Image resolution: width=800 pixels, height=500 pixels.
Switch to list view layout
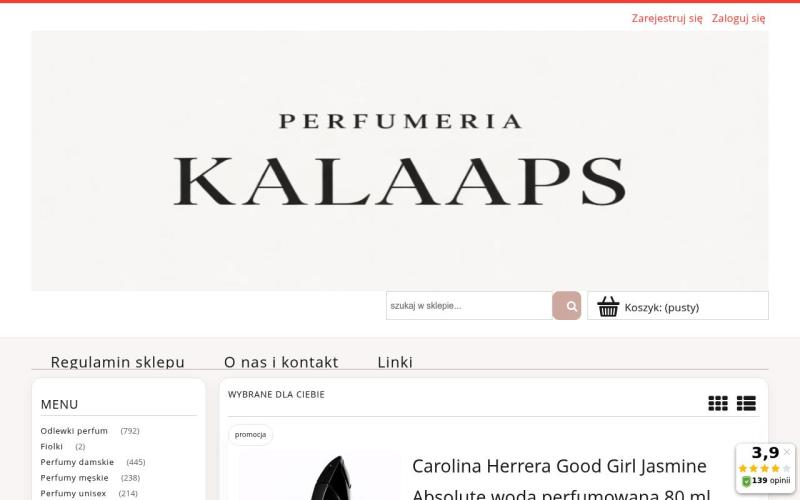click(x=746, y=403)
